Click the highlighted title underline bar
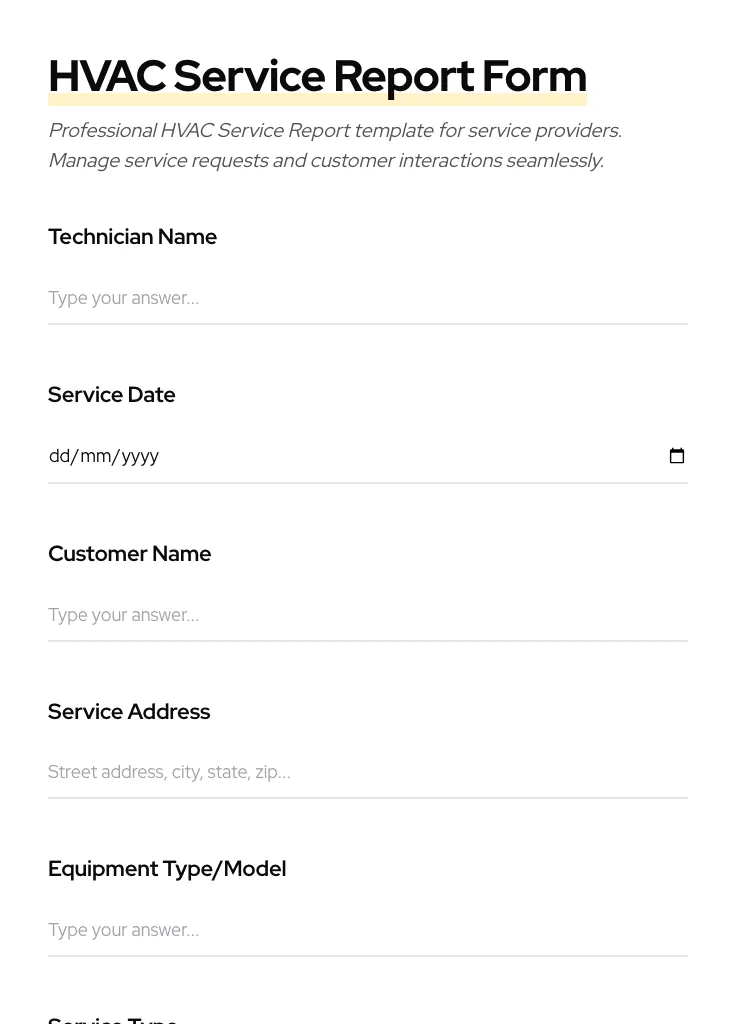This screenshot has height=1024, width=736. tap(317, 99)
